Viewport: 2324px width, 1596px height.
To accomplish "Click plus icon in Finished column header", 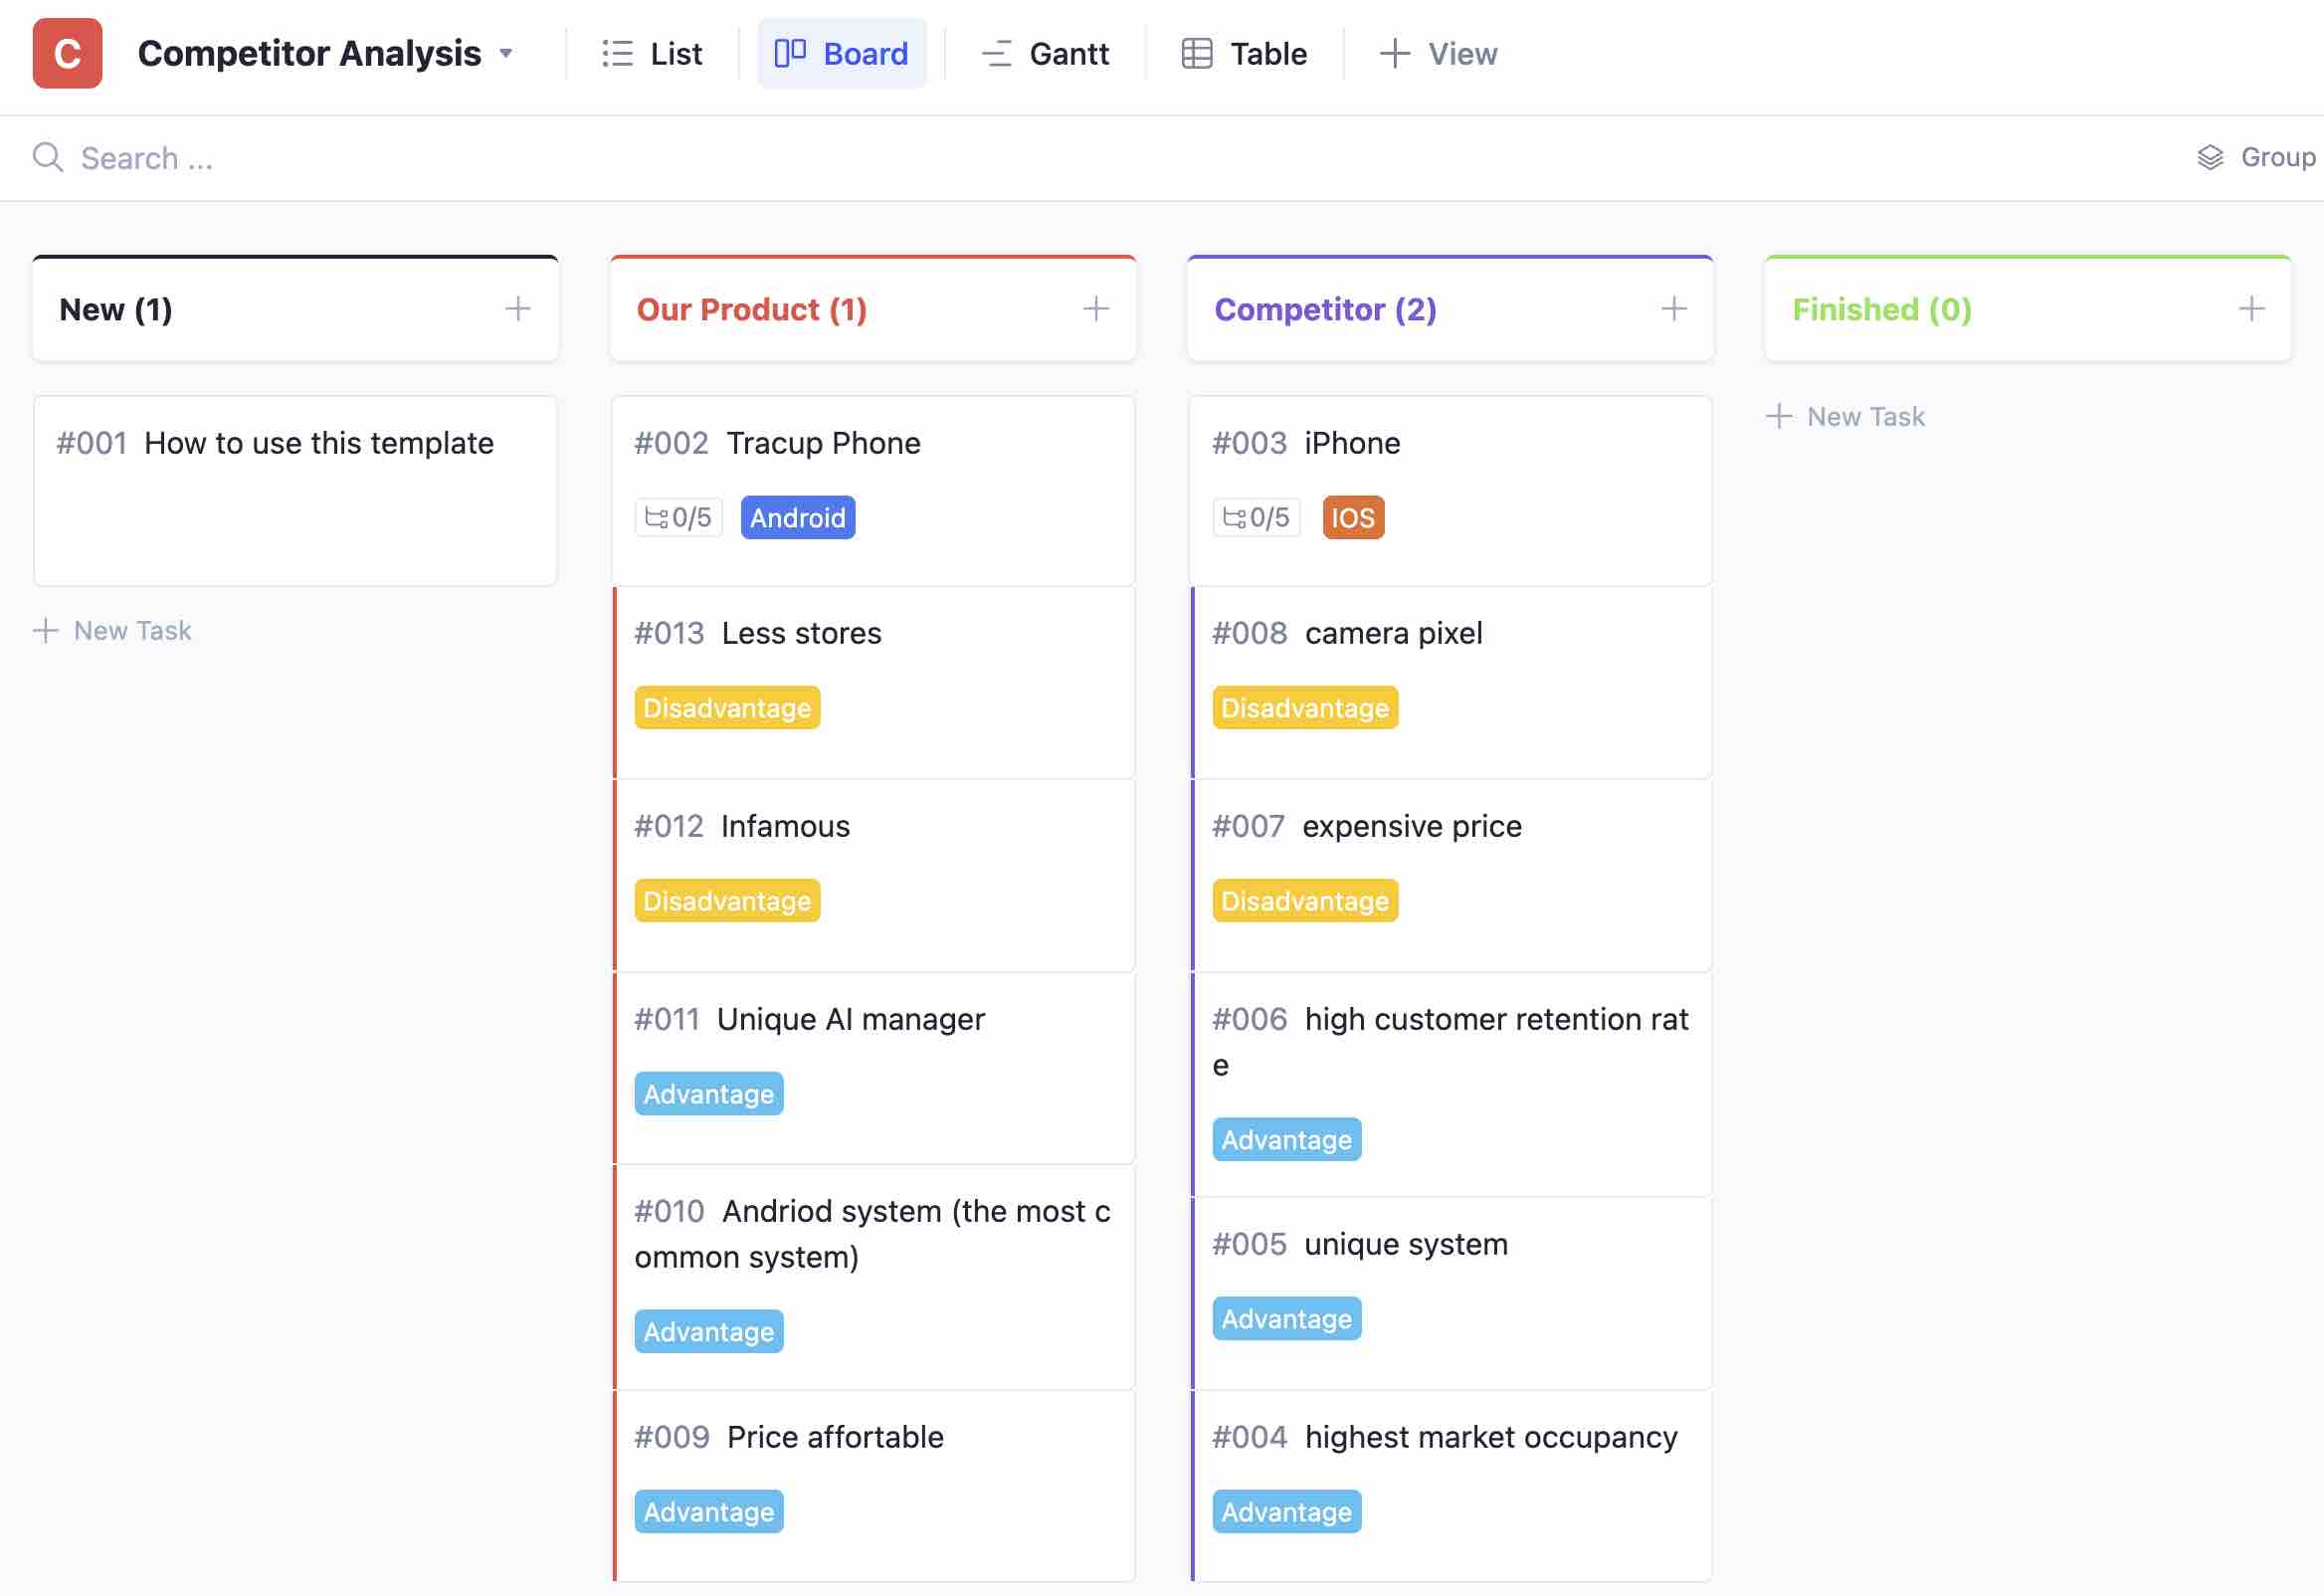I will (x=2250, y=309).
